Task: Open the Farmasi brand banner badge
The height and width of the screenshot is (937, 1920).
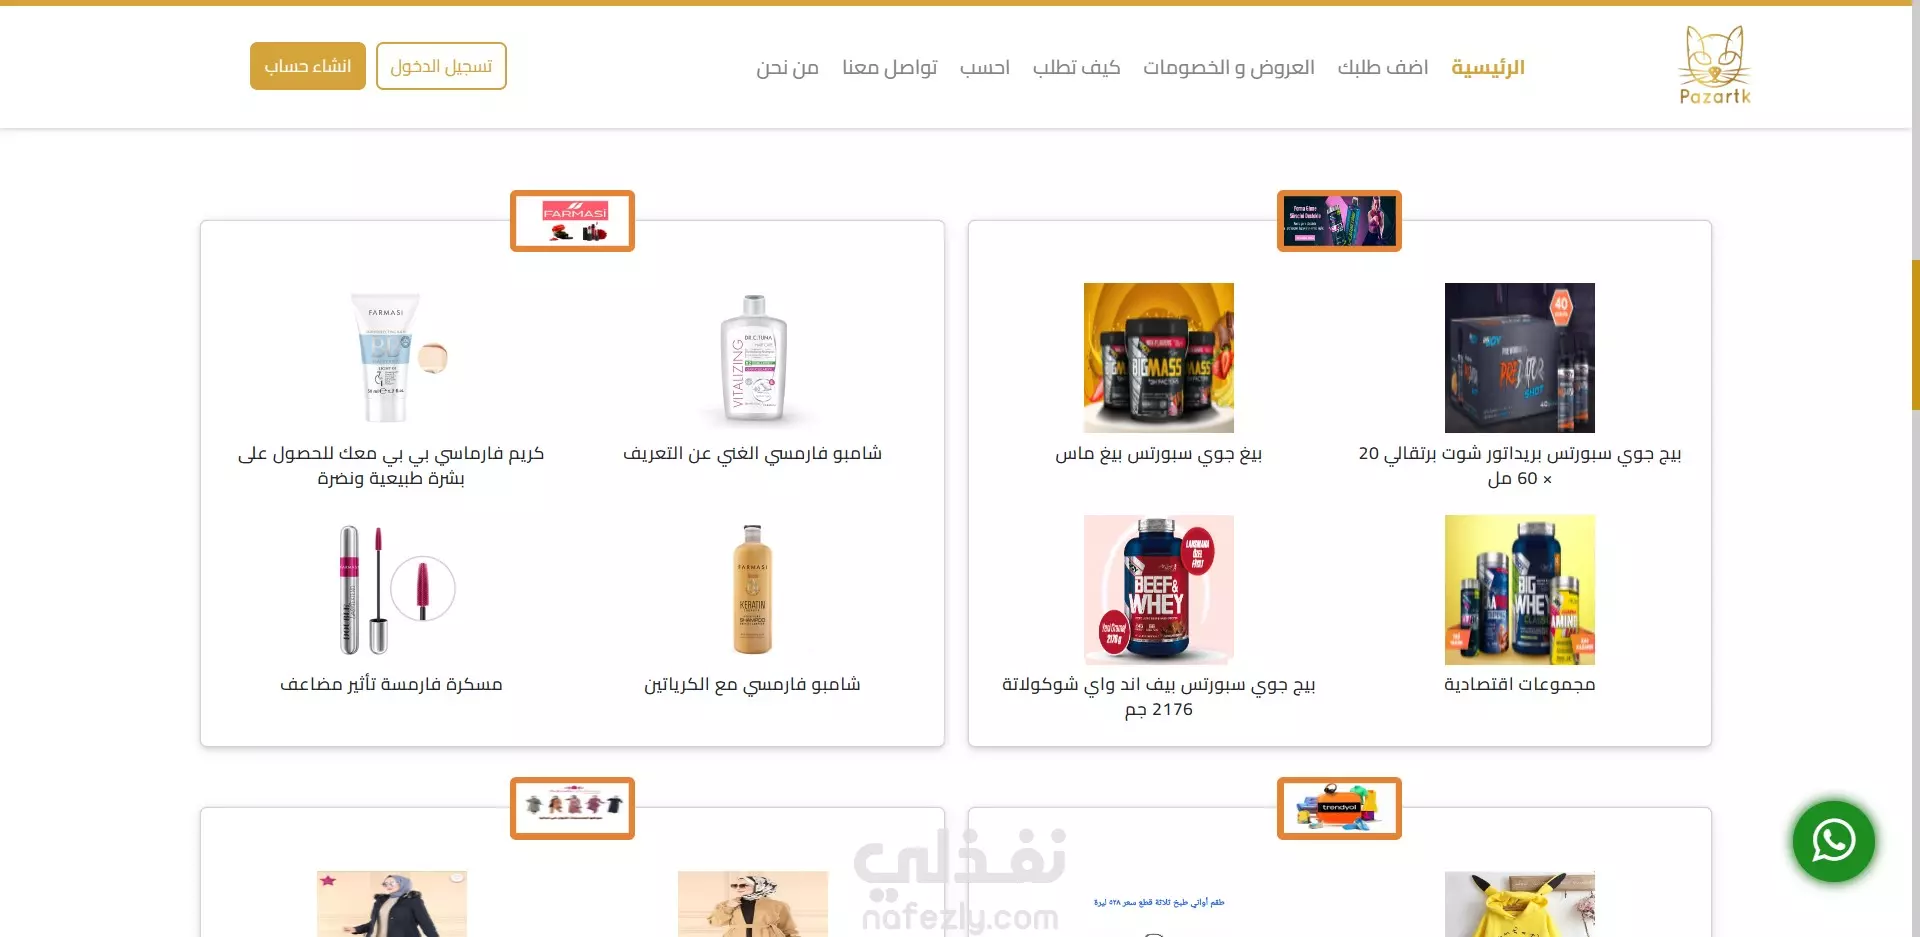Action: [572, 221]
